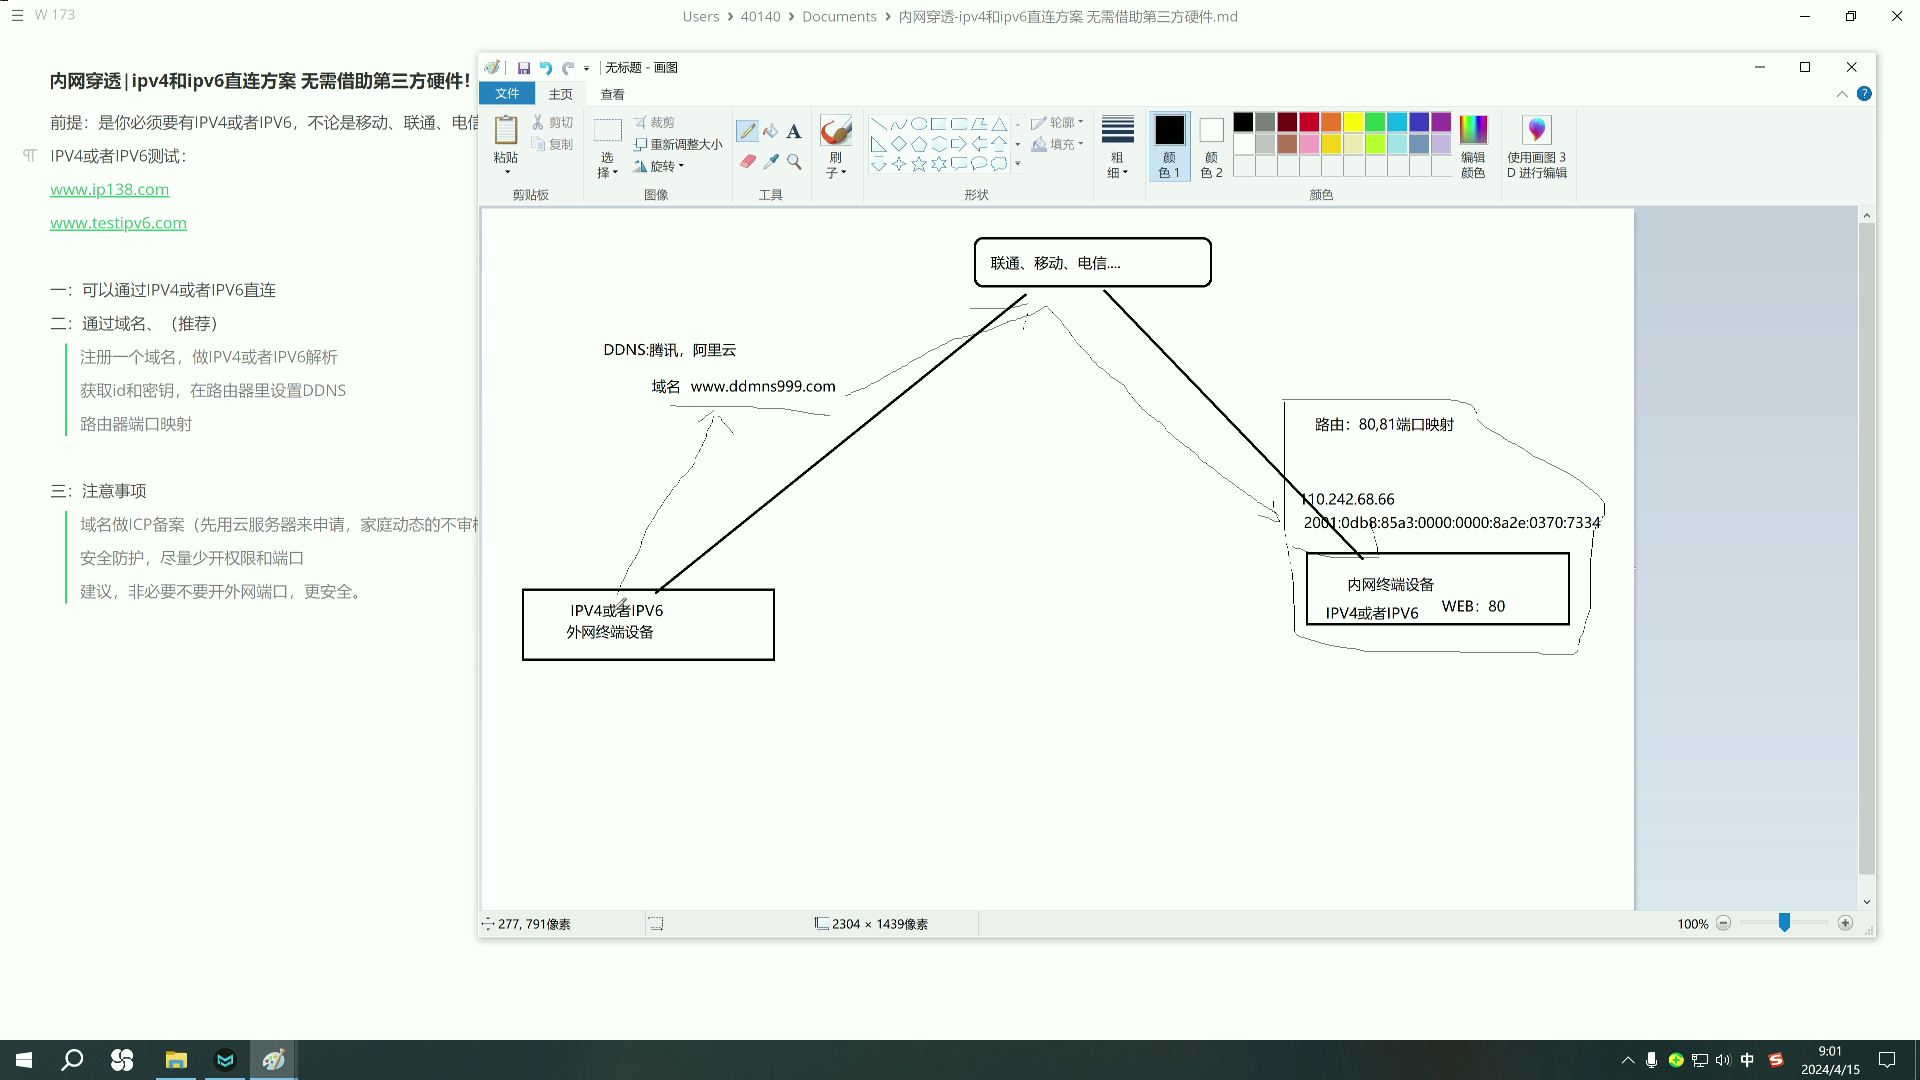Choose the Color picker eyedropper tool

[x=771, y=161]
